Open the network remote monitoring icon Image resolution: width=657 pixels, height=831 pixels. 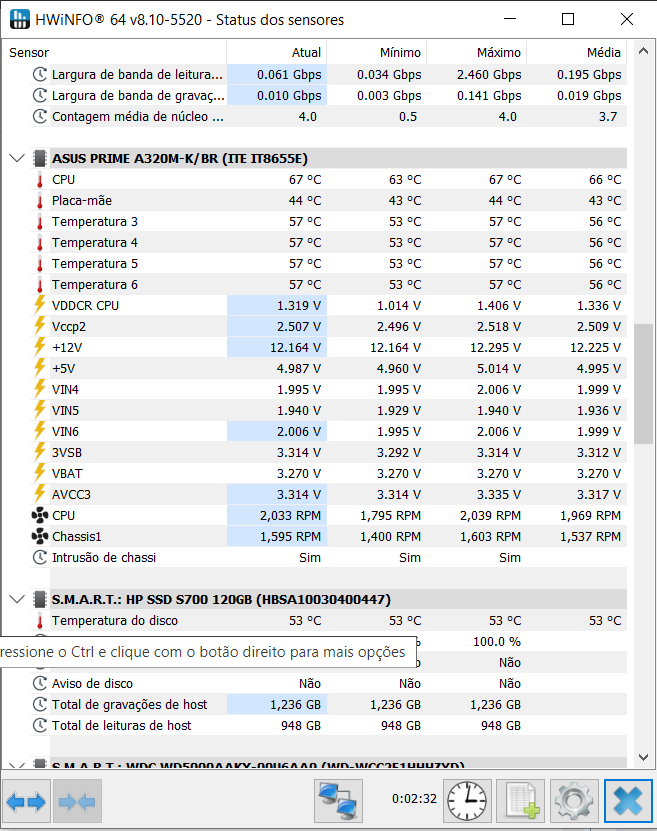[338, 801]
